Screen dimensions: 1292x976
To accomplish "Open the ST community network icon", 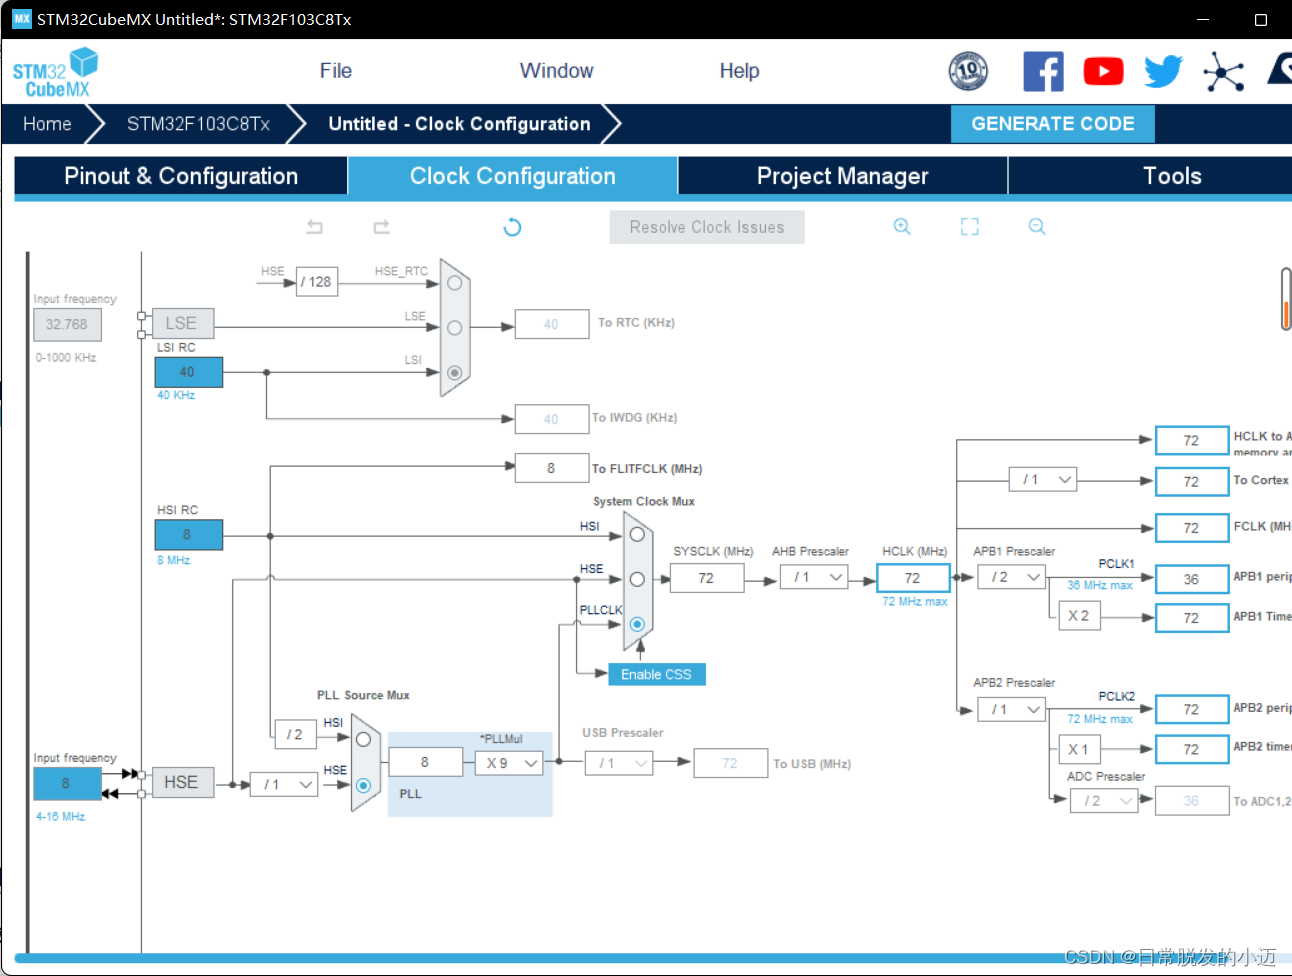I will coord(1223,71).
